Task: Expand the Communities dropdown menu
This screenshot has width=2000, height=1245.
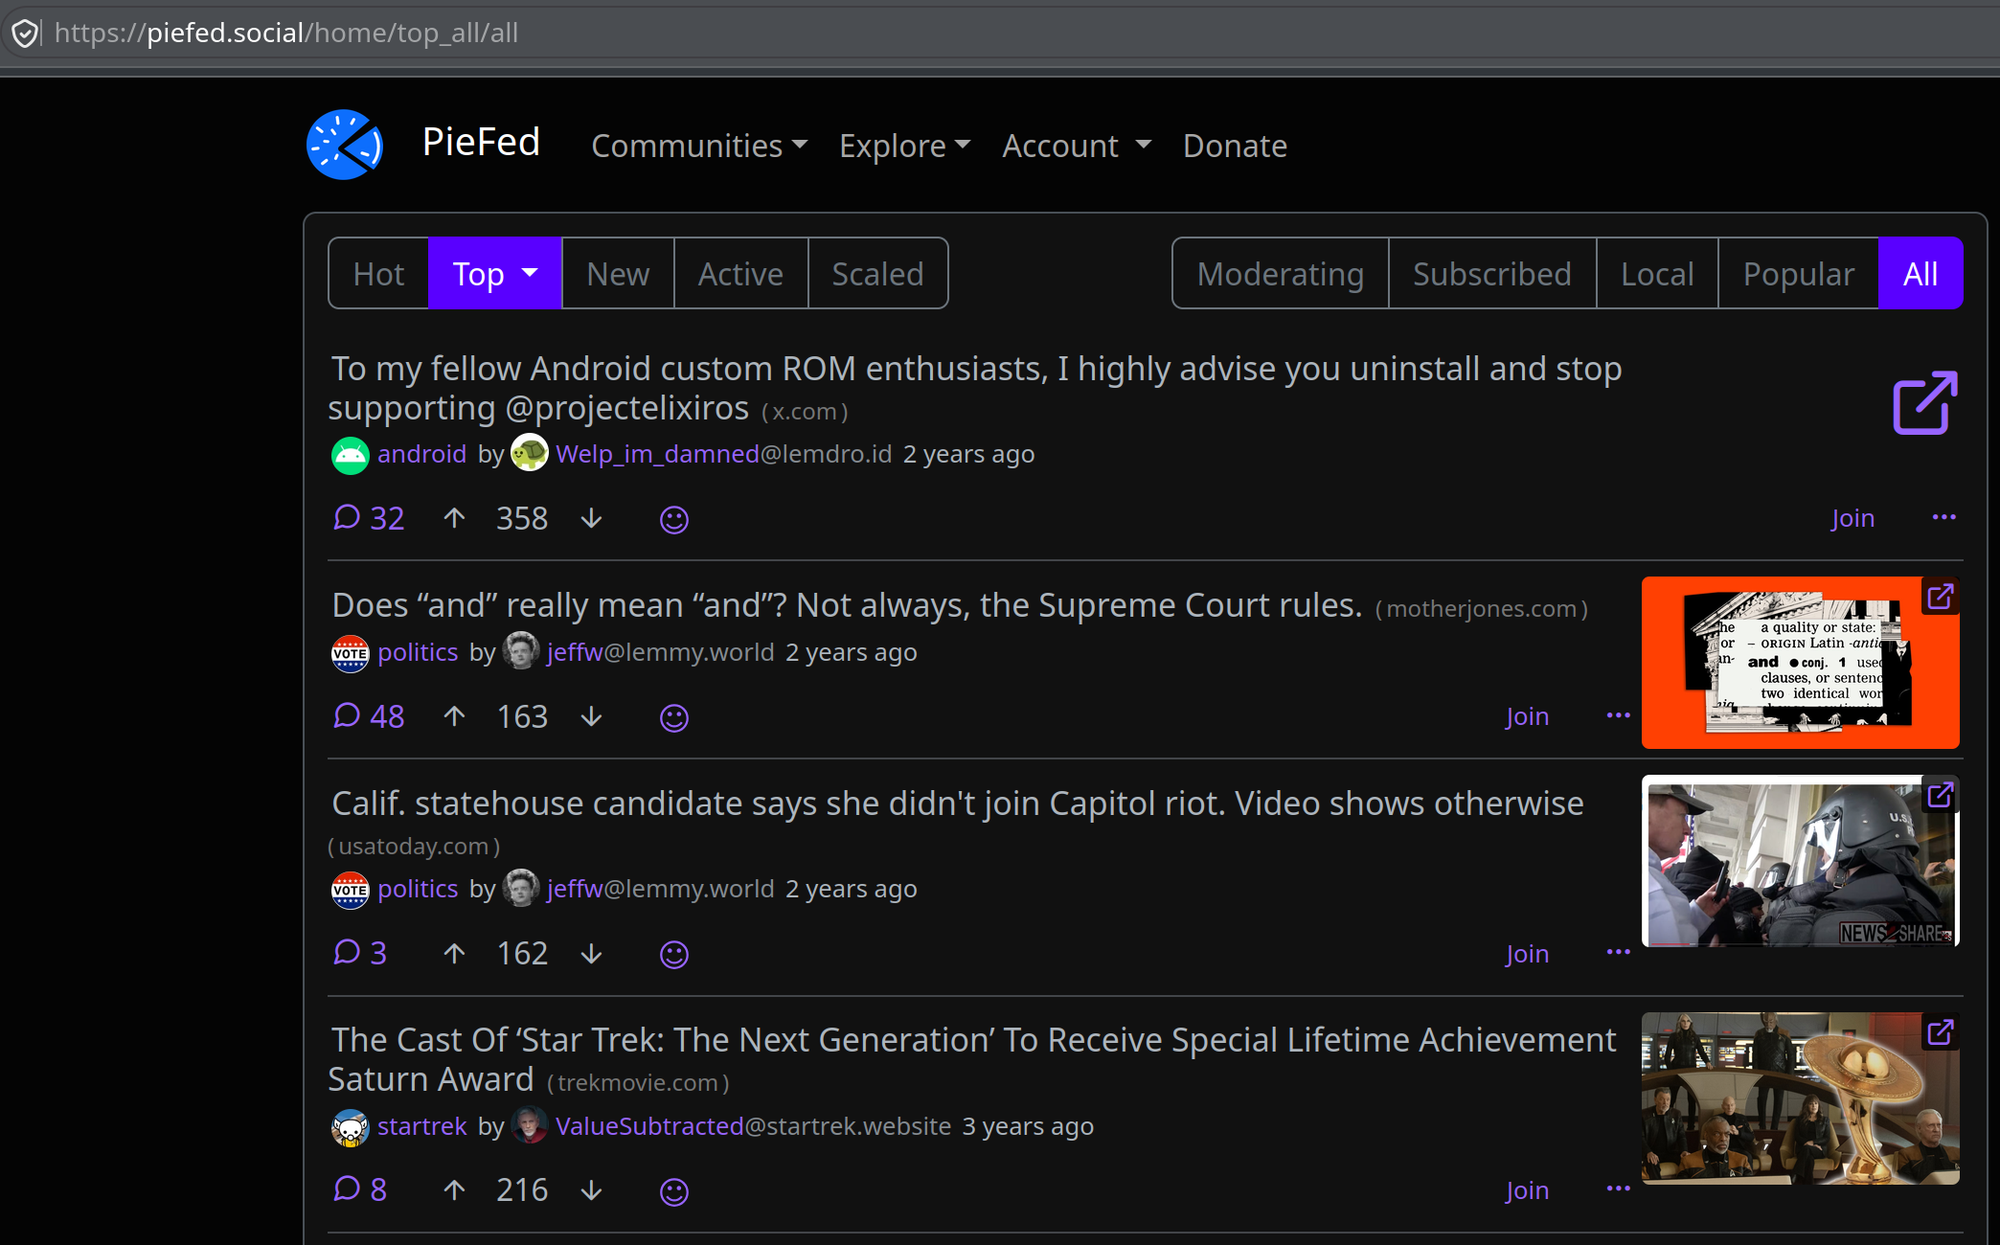Action: [699, 146]
